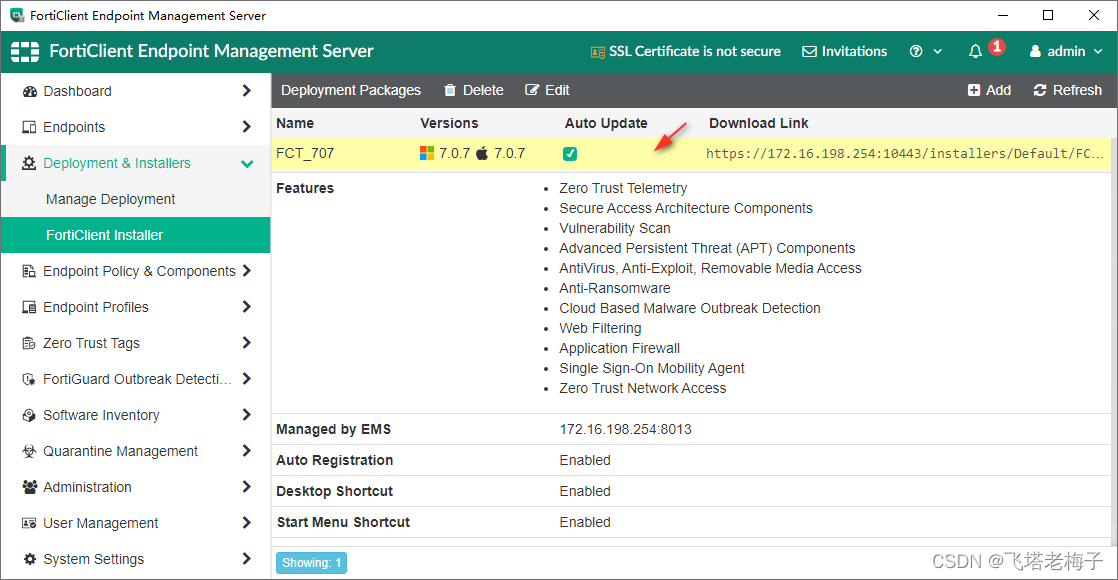Click the User Management ID card icon
This screenshot has height=580, width=1118.
(x=29, y=523)
